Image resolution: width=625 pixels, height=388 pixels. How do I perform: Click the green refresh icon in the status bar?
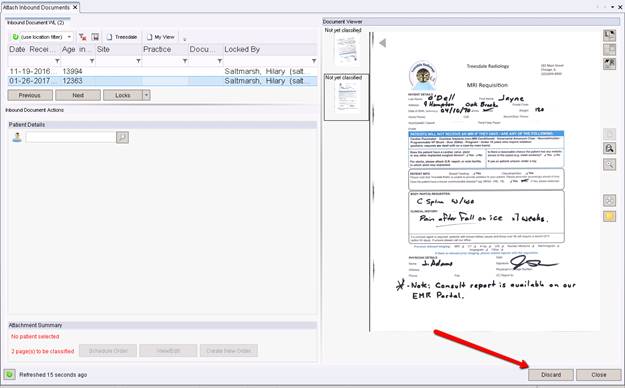(x=9, y=374)
